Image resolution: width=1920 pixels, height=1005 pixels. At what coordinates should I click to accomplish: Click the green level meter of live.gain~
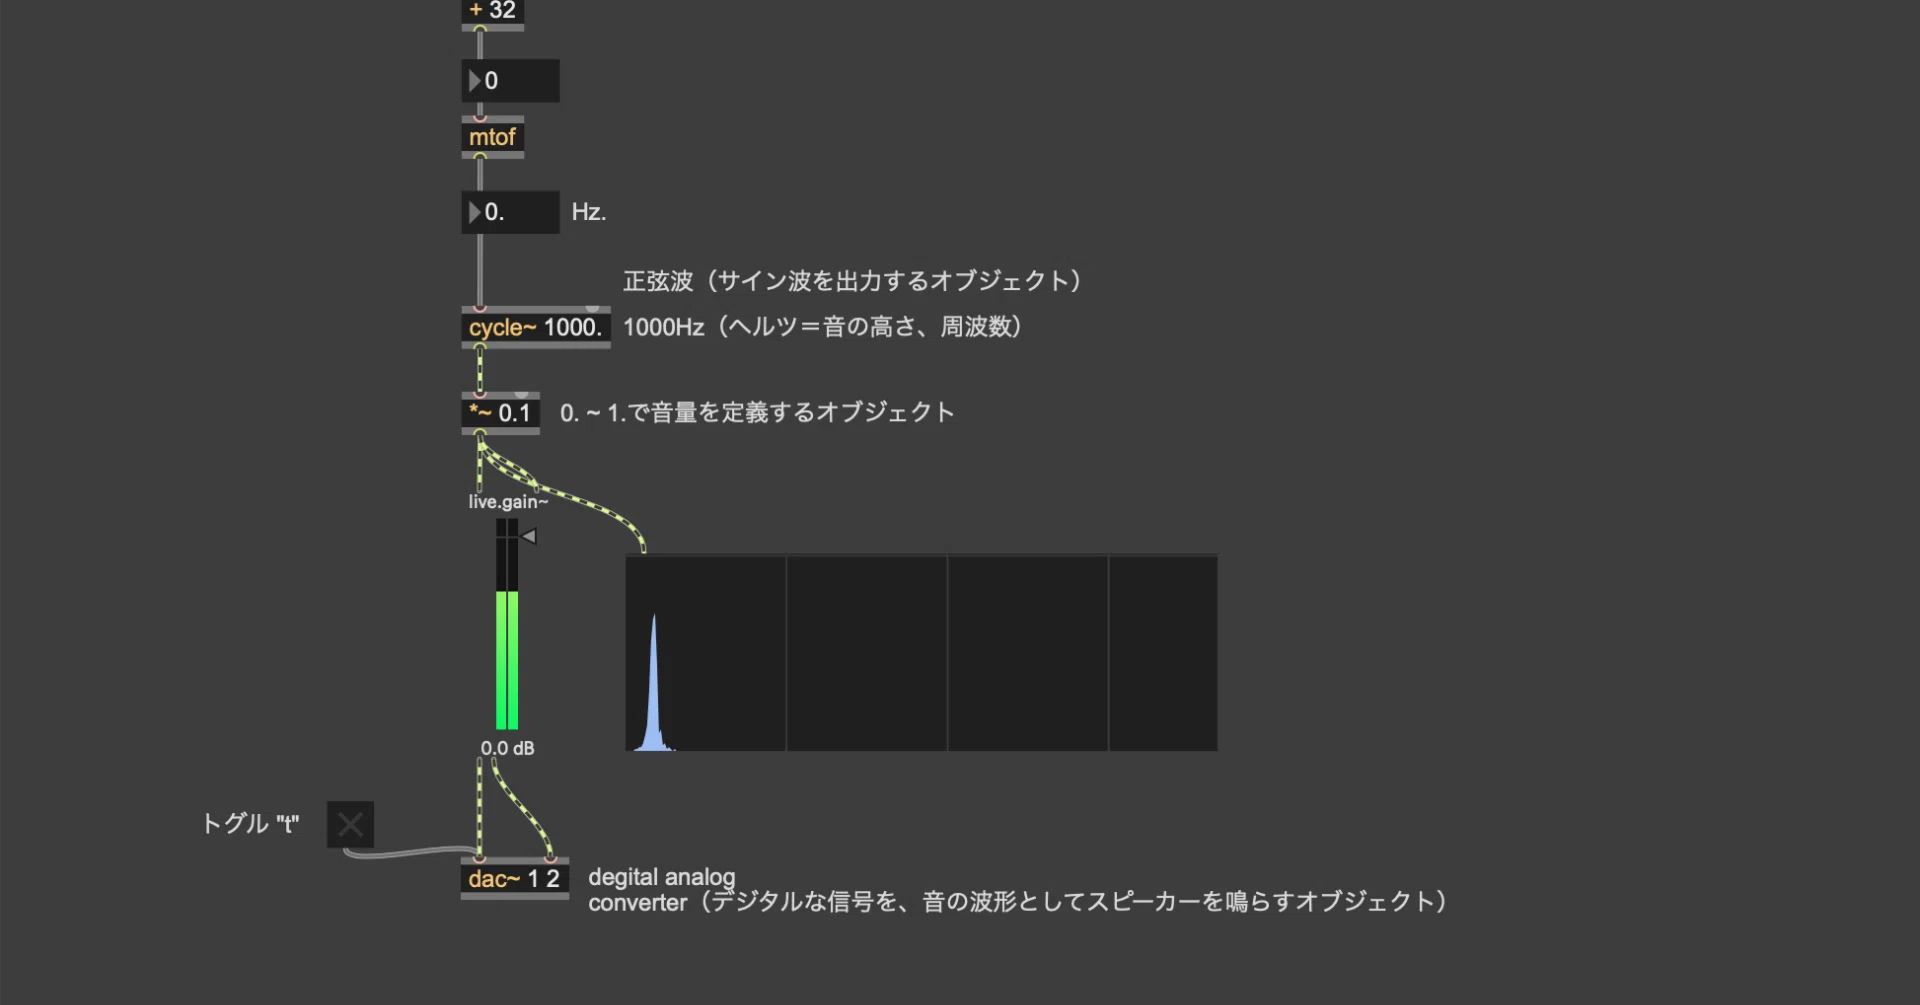[x=507, y=660]
